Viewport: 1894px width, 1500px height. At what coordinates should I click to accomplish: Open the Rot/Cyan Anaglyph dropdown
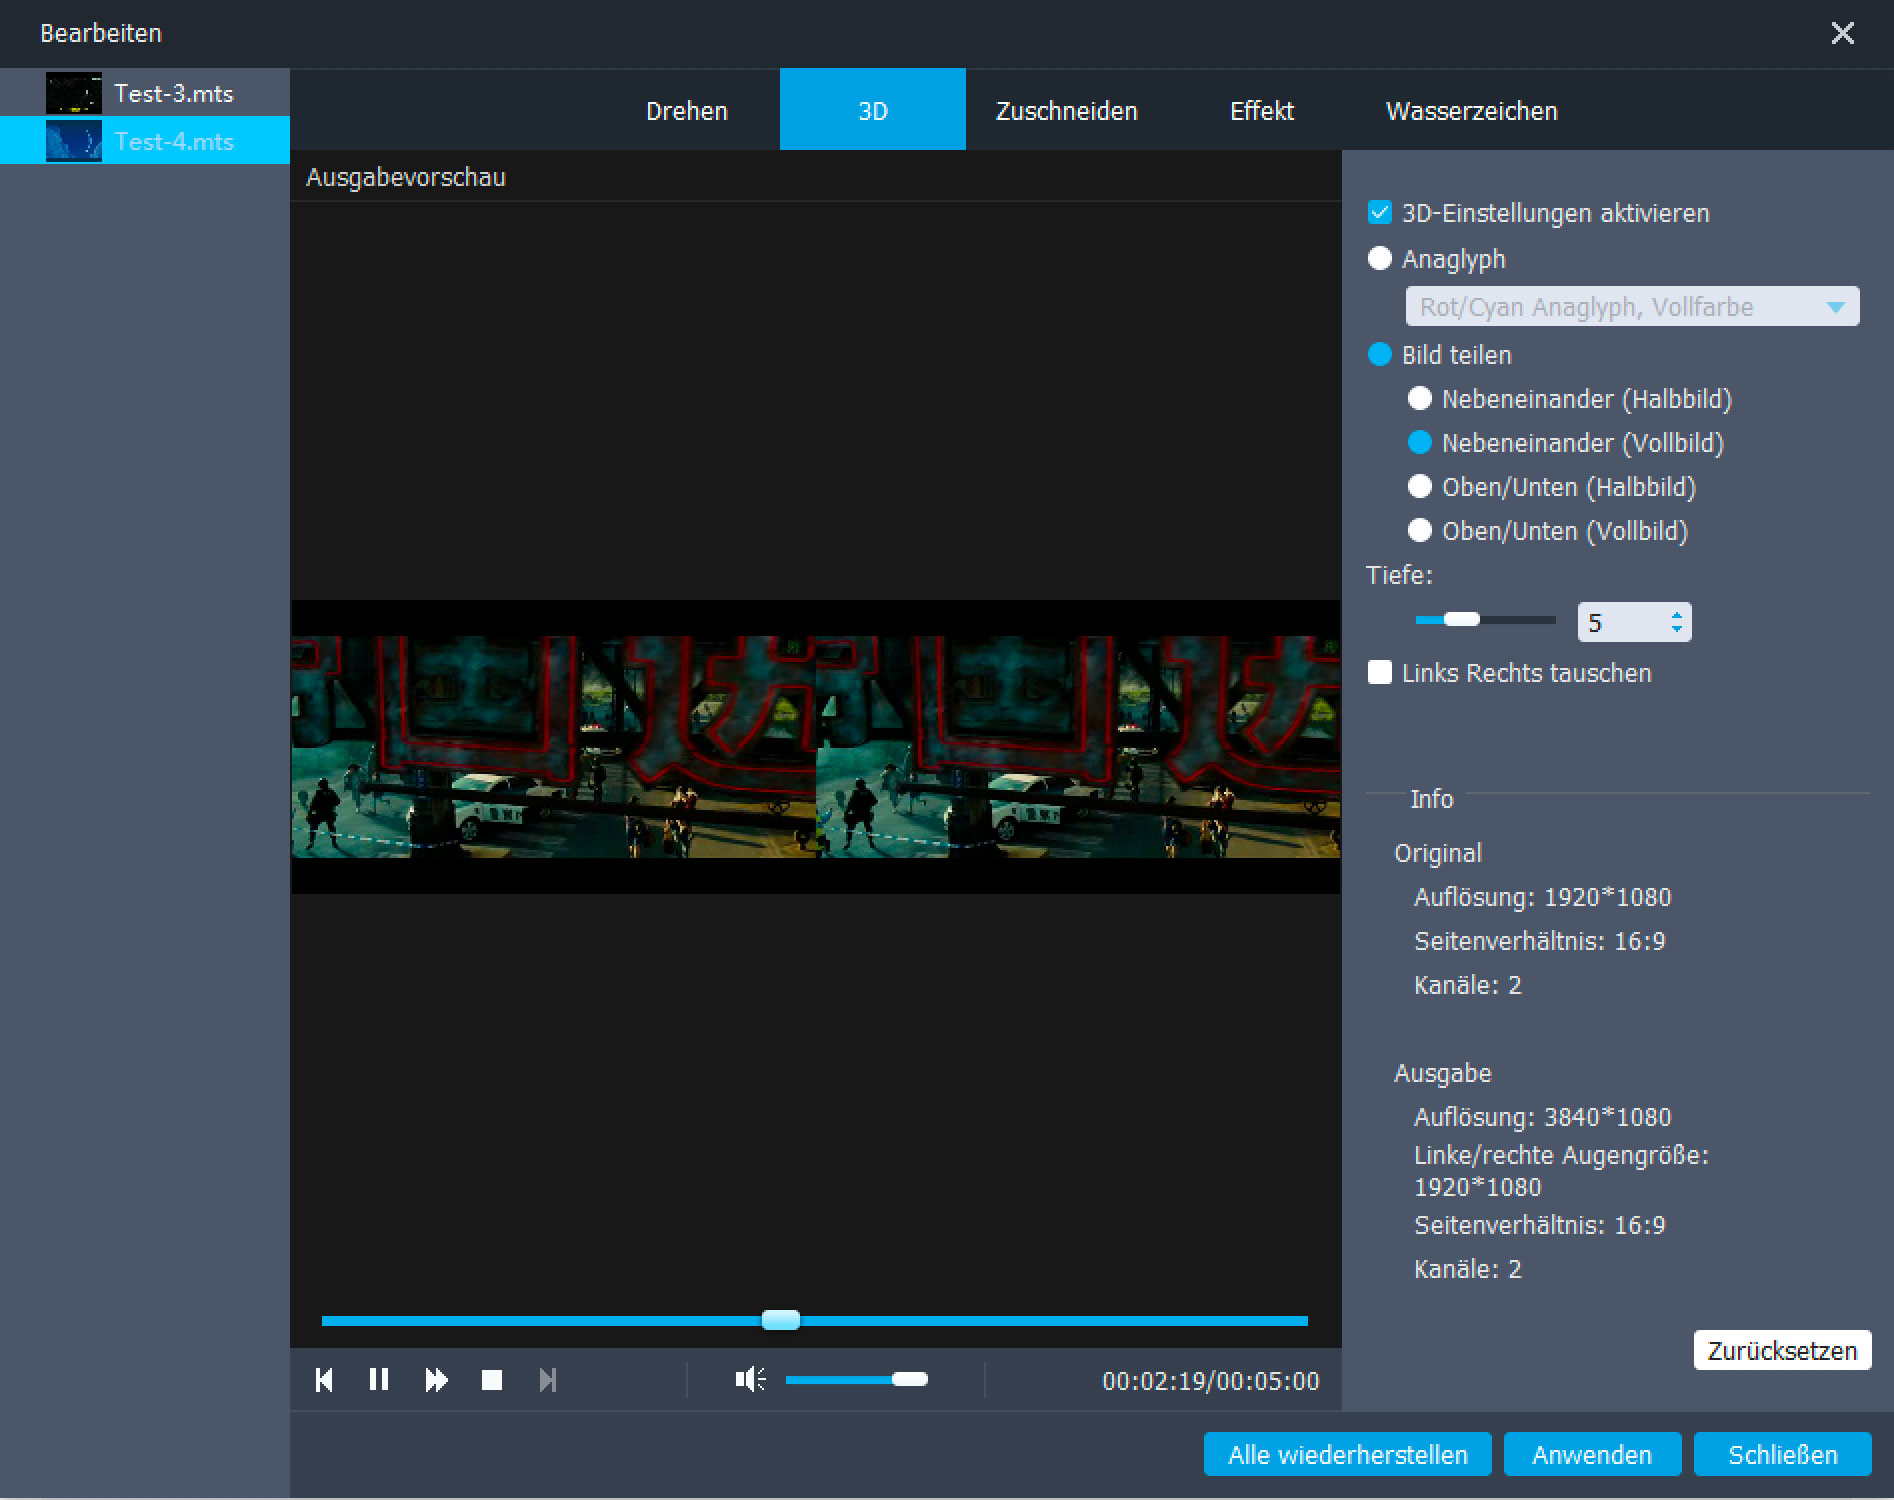tap(1632, 307)
